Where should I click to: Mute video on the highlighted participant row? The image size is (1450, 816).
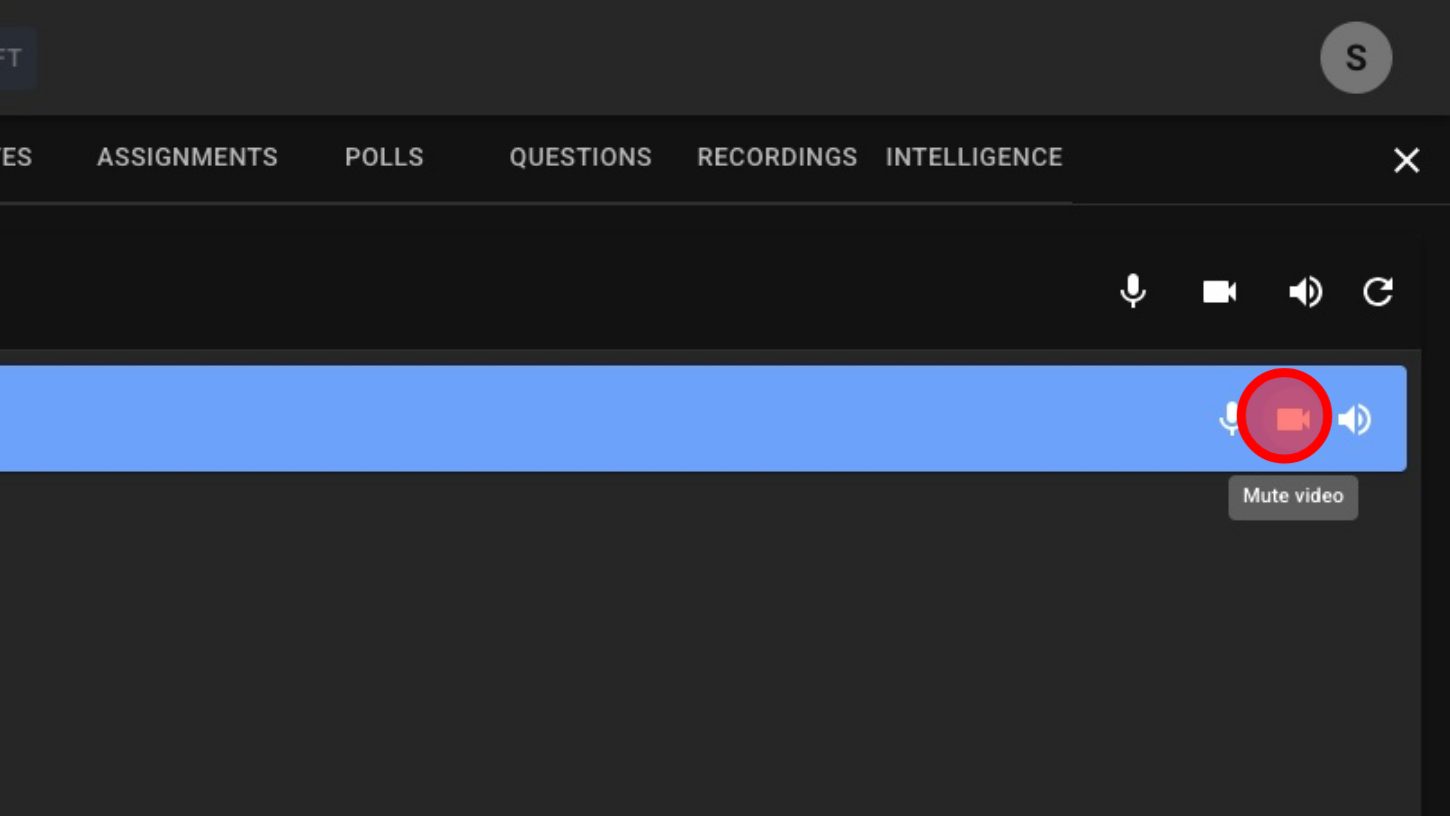1292,419
